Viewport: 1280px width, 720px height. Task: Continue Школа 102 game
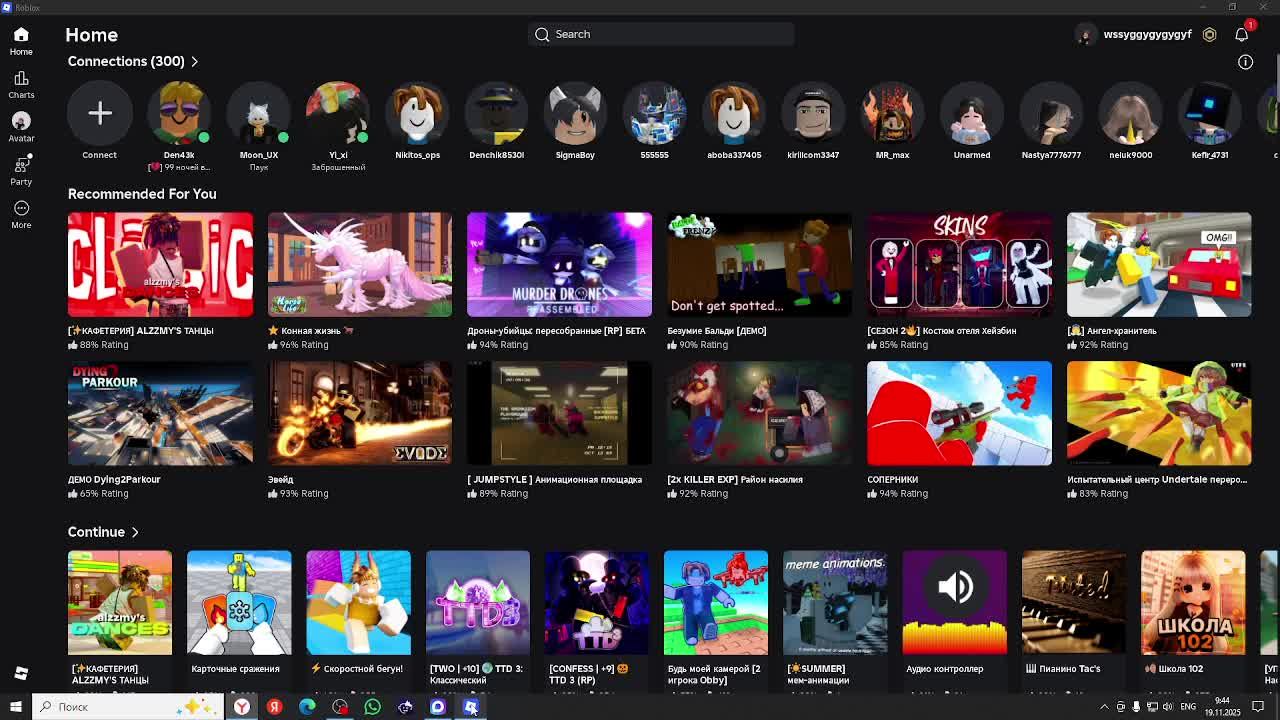tap(1193, 602)
